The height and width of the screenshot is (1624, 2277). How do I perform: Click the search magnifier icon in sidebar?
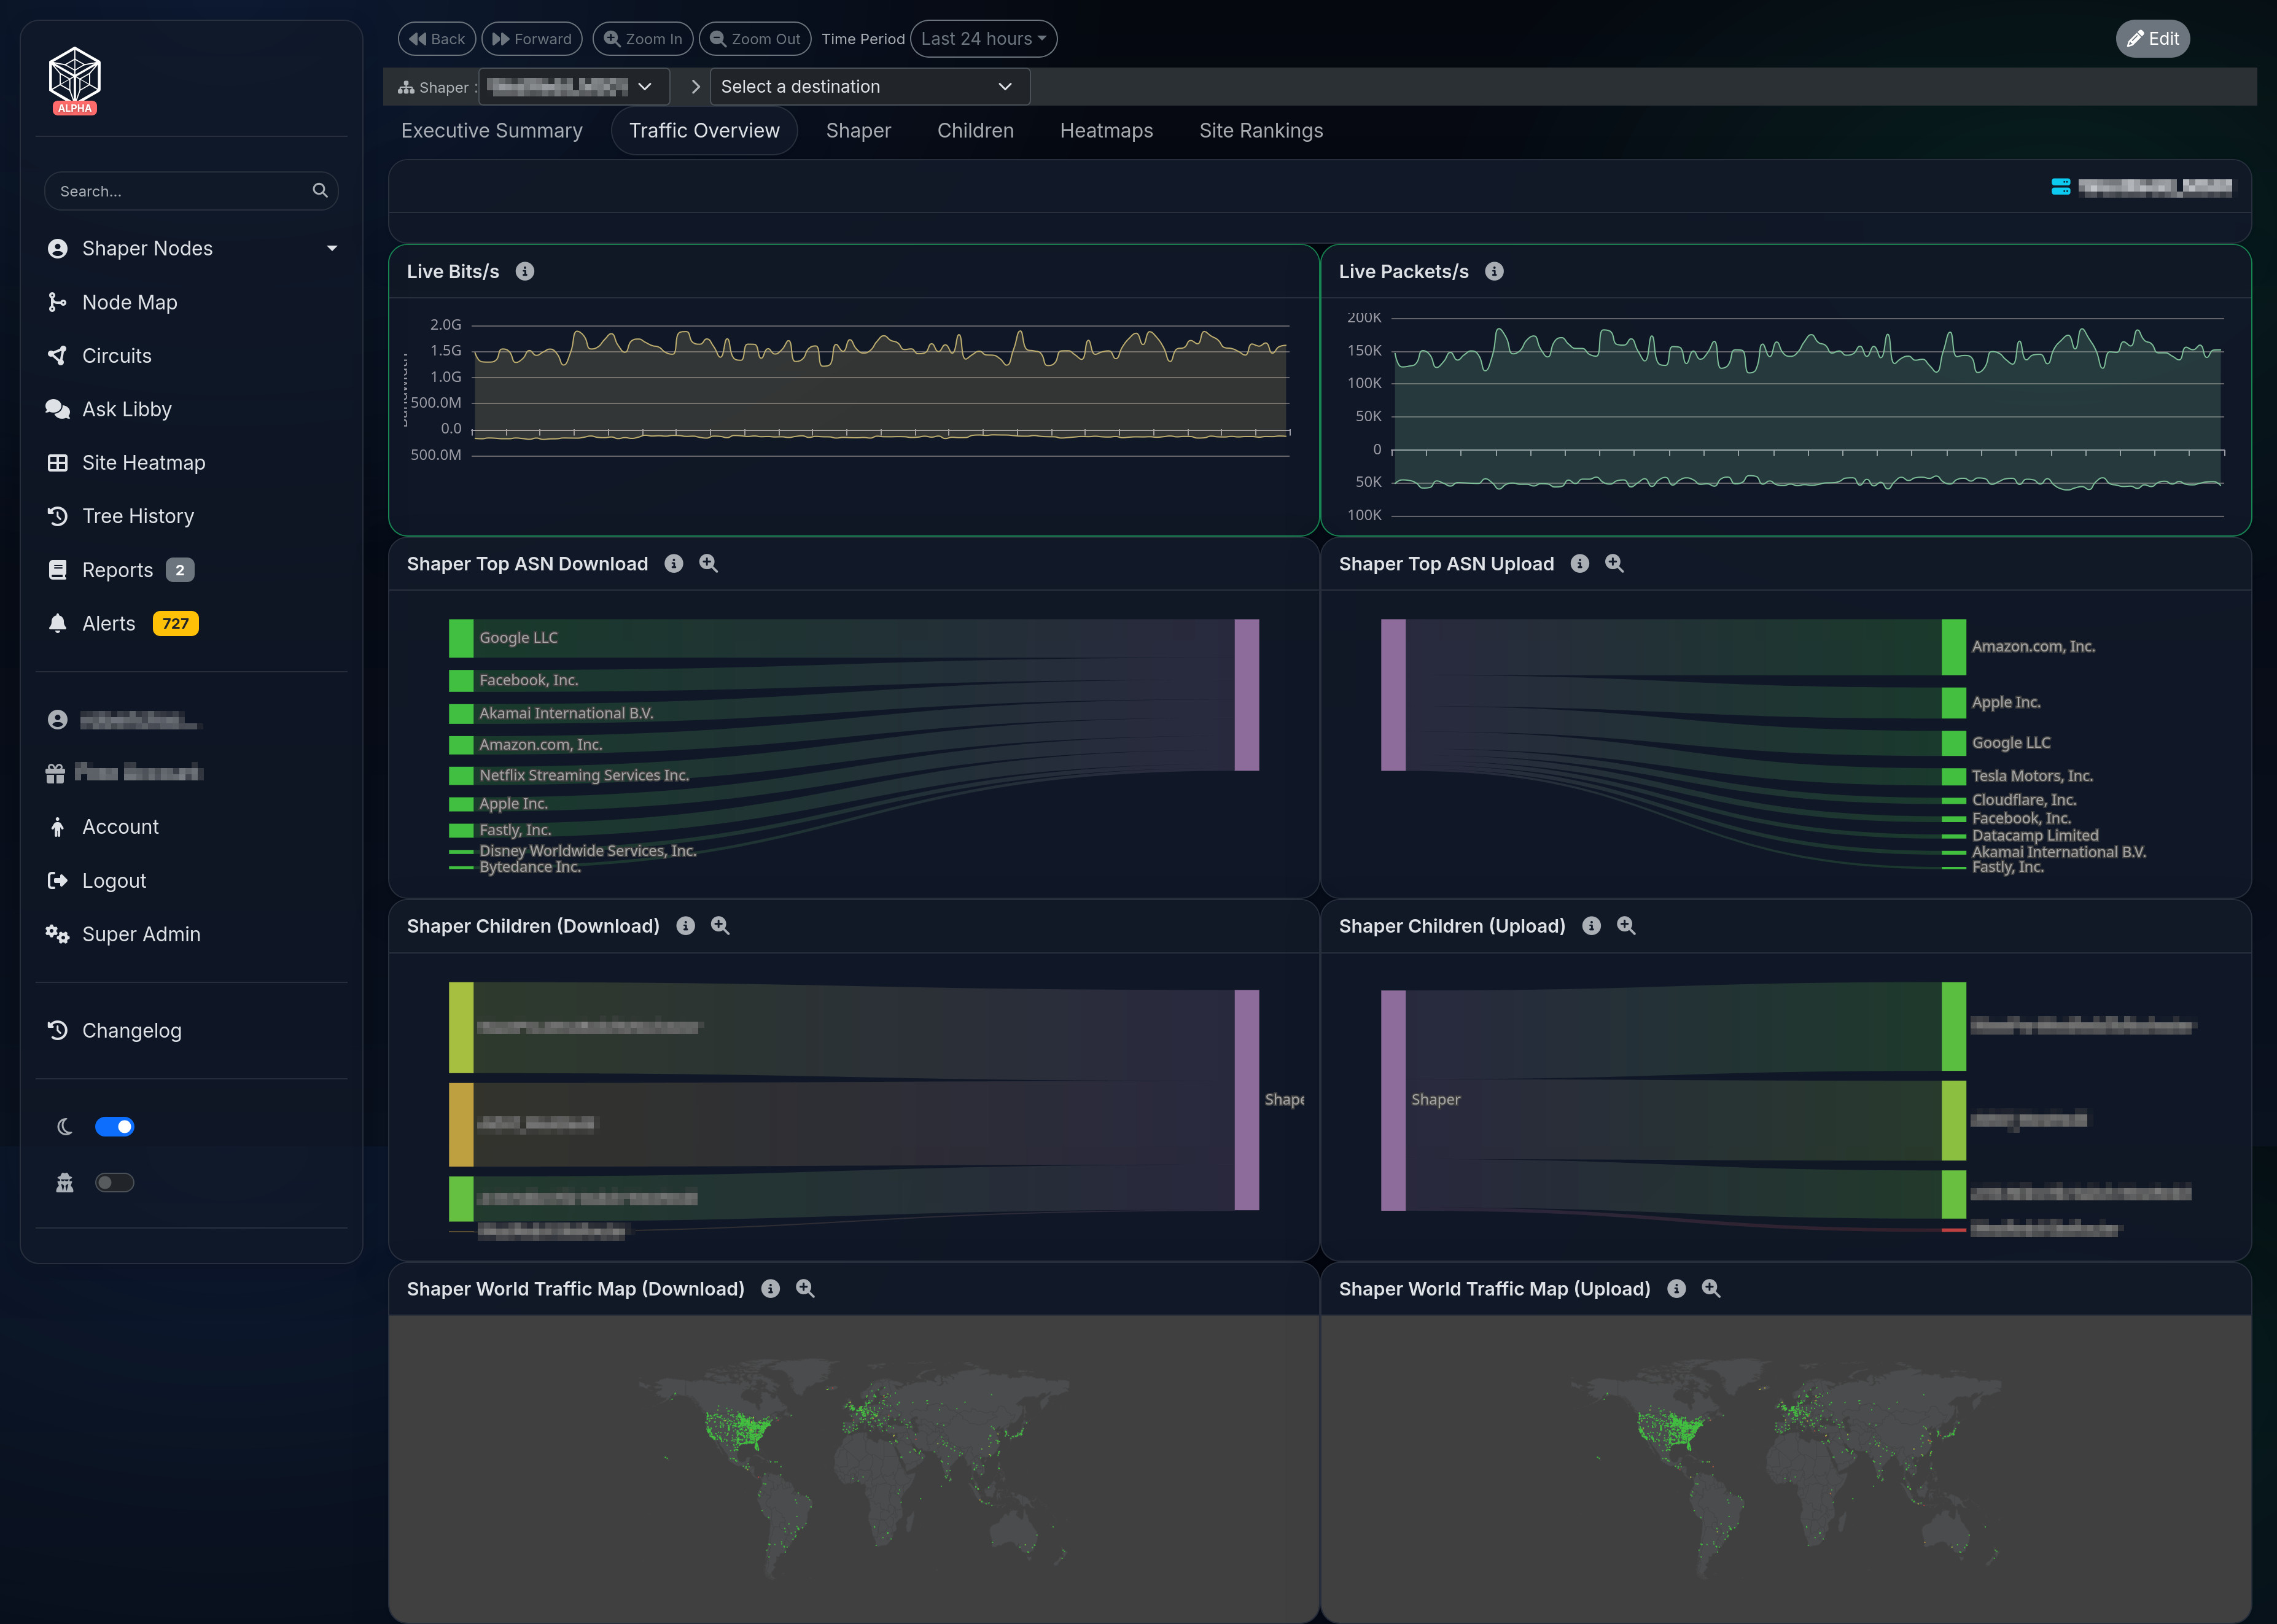(320, 191)
